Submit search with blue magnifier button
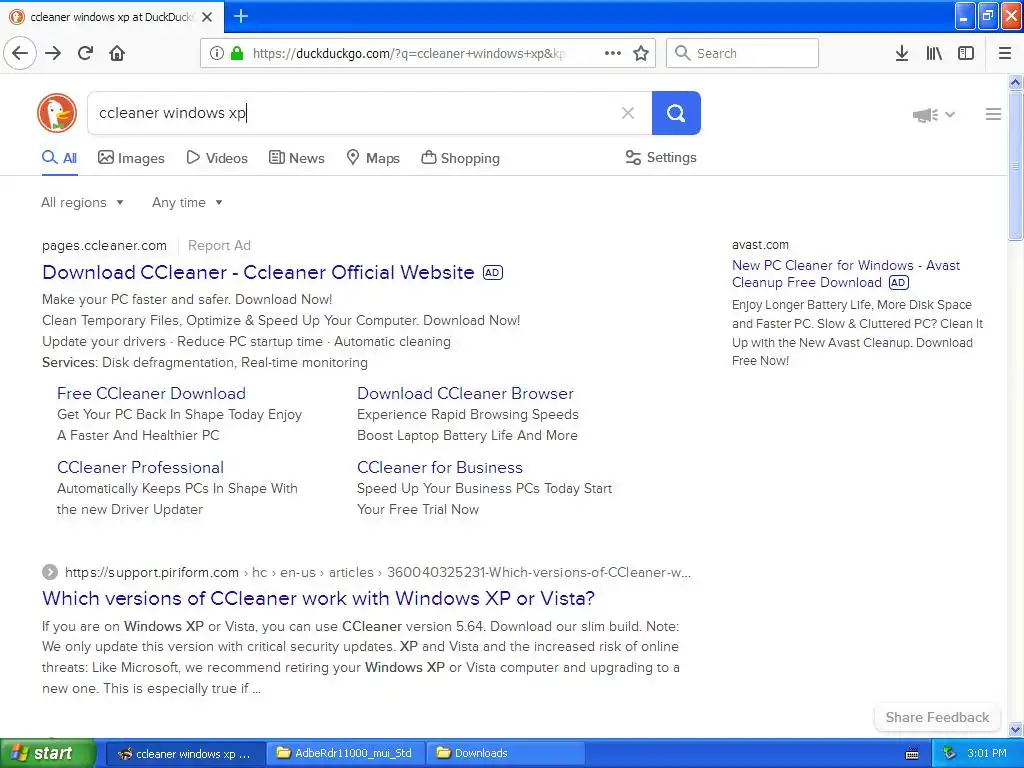Viewport: 1024px width, 768px height. (x=676, y=113)
